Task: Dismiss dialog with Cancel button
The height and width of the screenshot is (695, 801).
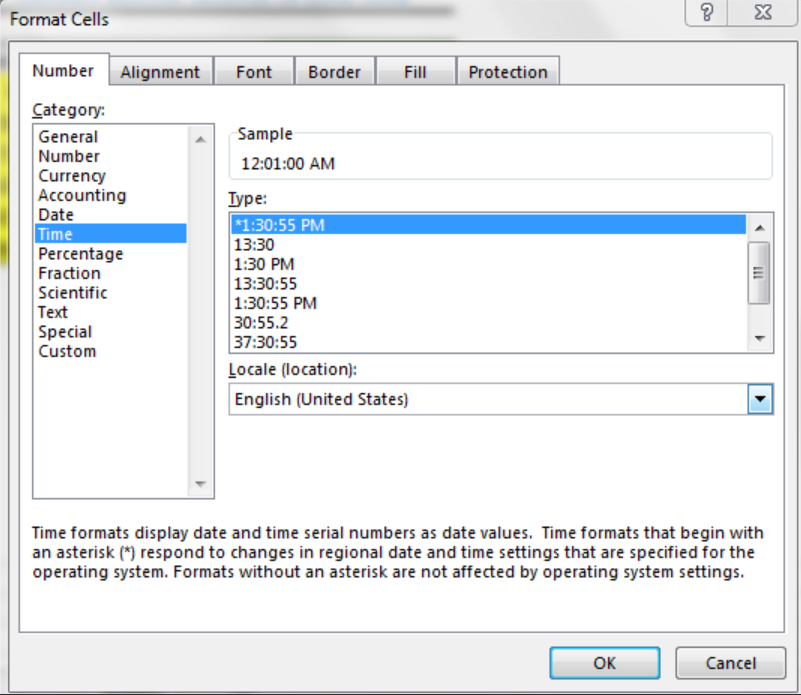Action: [730, 662]
